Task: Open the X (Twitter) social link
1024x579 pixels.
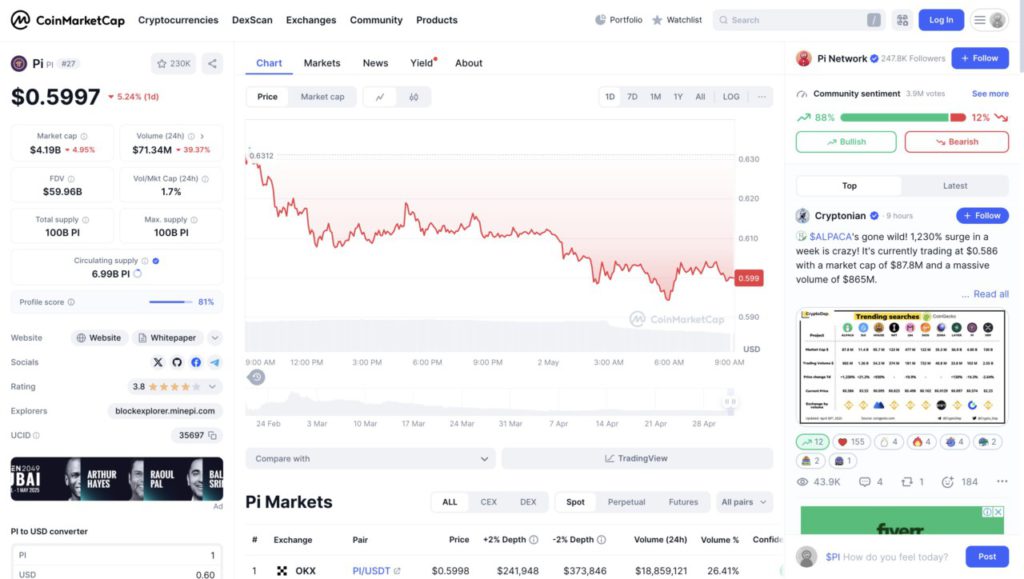Action: click(x=158, y=362)
